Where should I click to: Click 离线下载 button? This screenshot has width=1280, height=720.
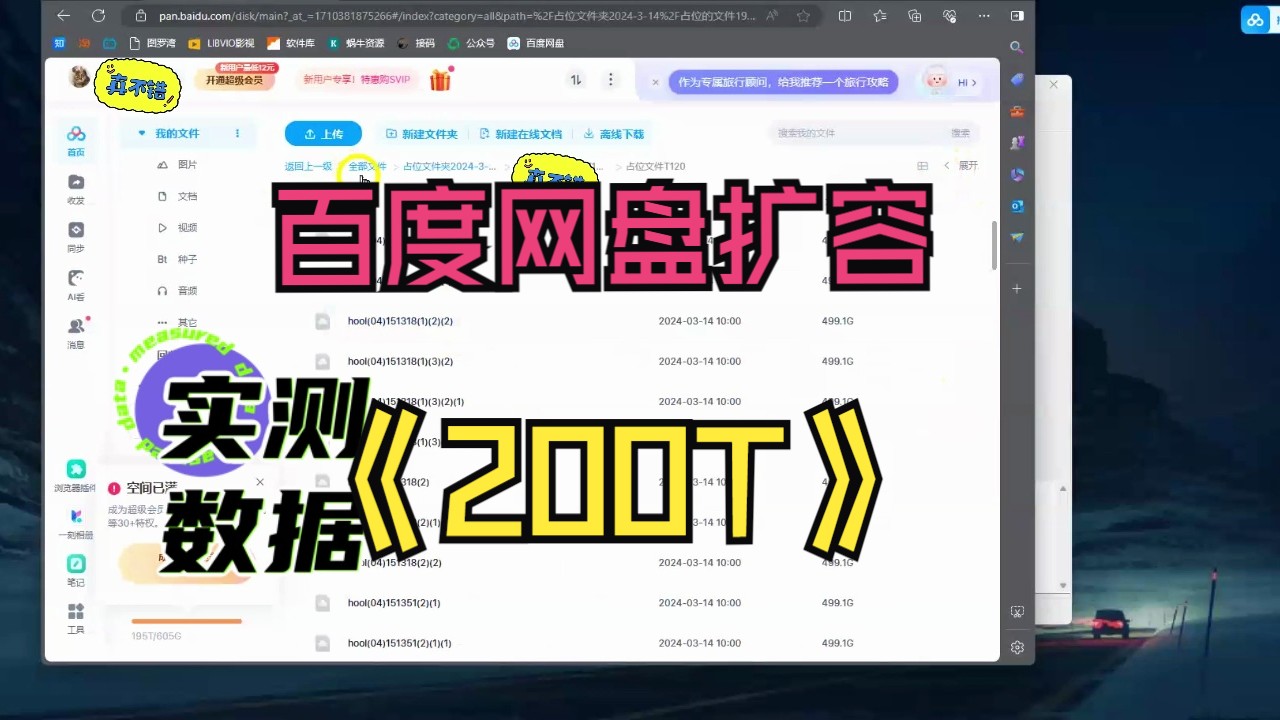614,134
